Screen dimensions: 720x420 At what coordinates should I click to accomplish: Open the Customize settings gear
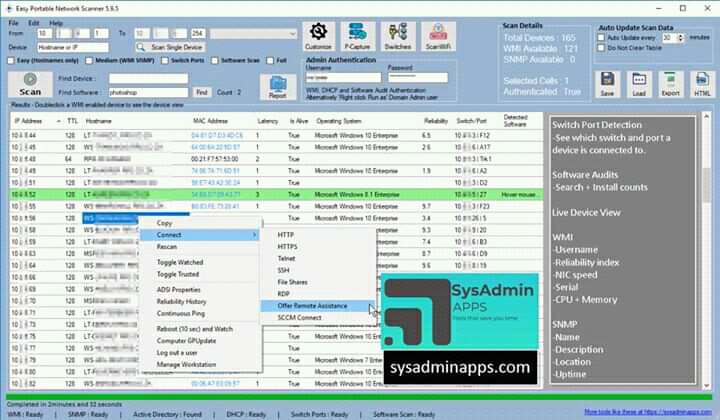[318, 36]
